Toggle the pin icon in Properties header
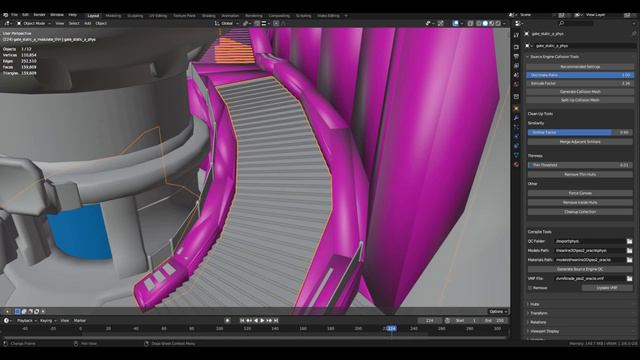 click(x=633, y=34)
